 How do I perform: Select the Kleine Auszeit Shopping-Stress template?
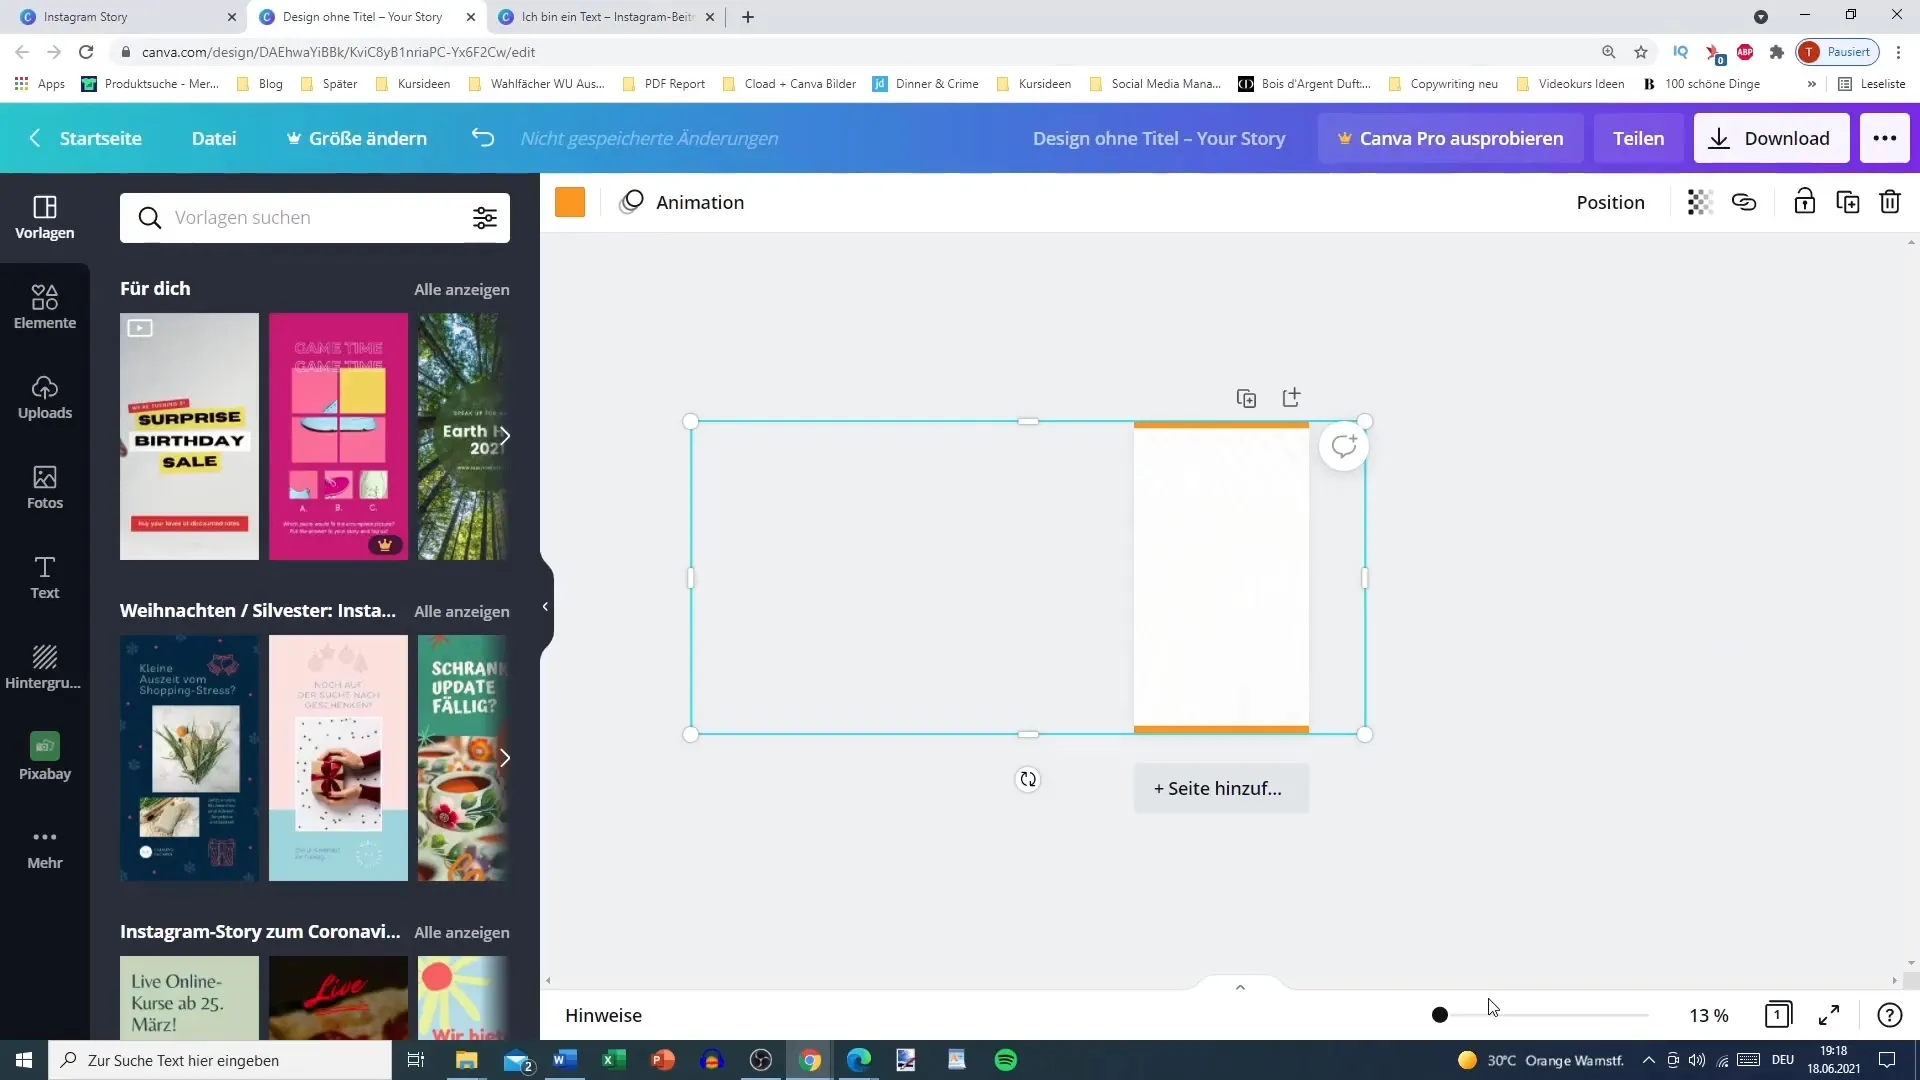tap(189, 758)
